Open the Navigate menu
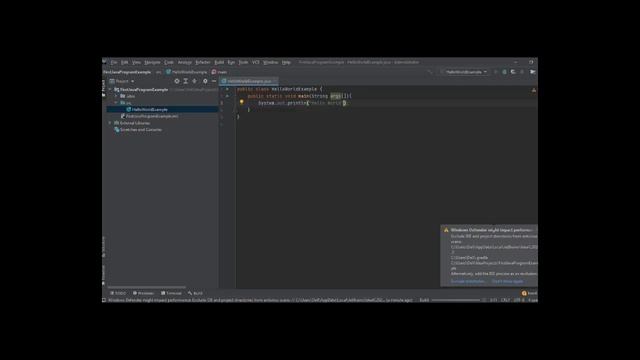The width and height of the screenshot is (640, 360). click(x=152, y=62)
